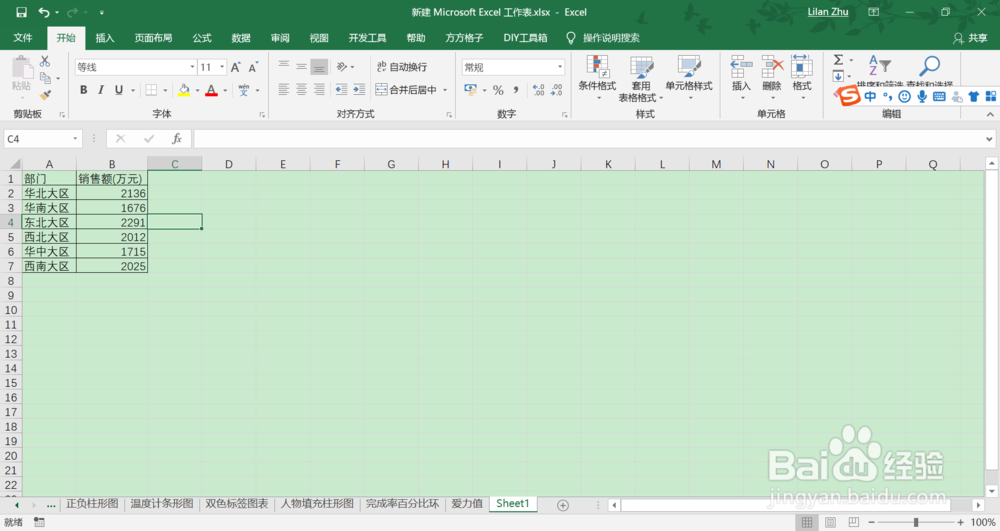1000x531 pixels.
Task: Click 条件格式 Conditional Formatting button
Action: [597, 78]
